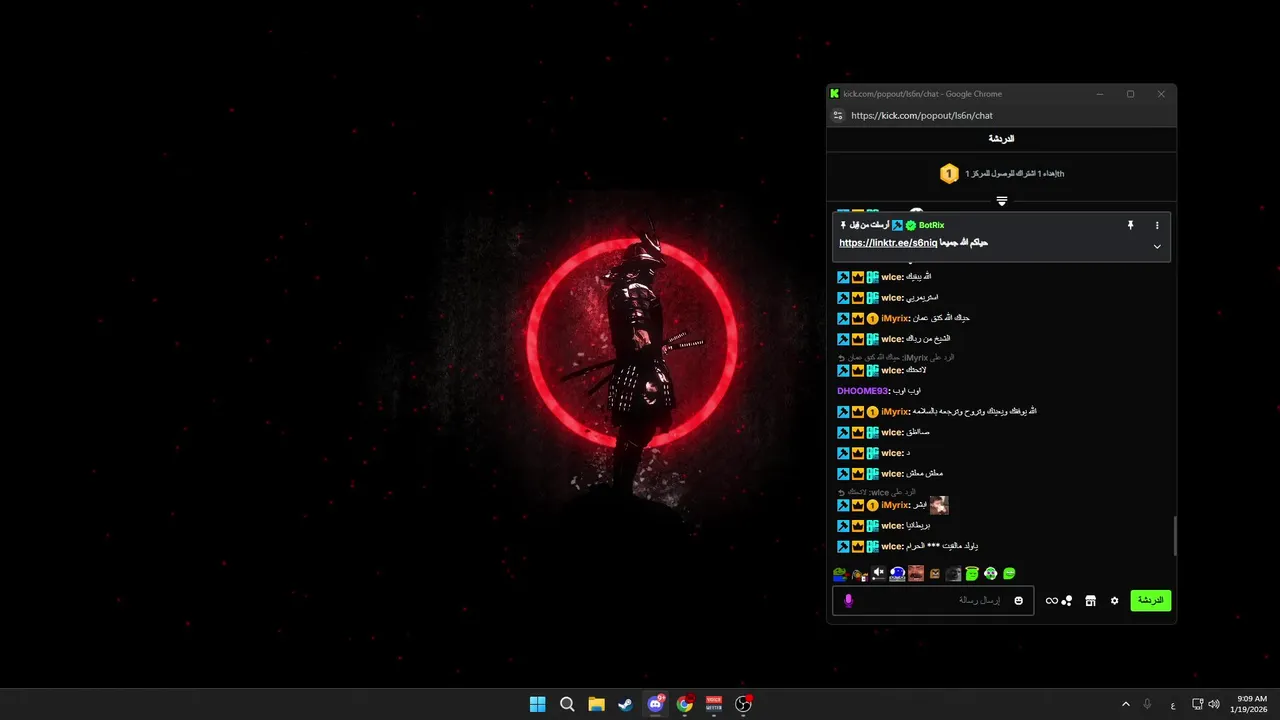
Task: Click wlce username beside بريطانيا message
Action: [891, 526]
